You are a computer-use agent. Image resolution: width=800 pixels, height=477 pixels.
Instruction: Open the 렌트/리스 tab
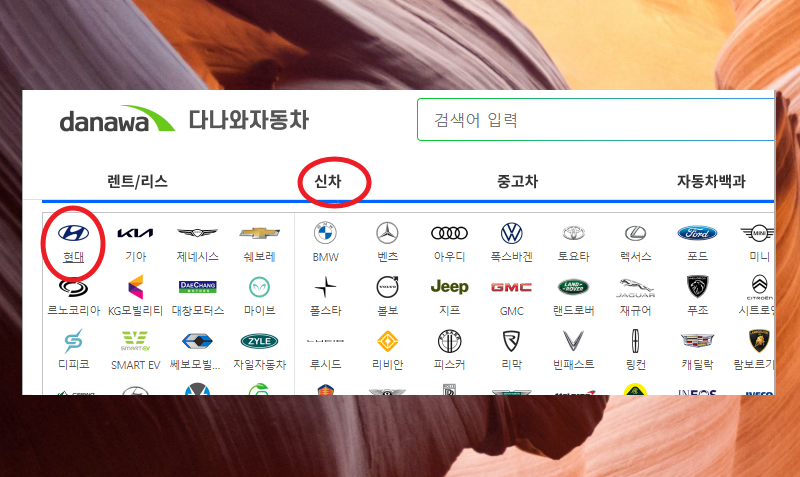point(137,181)
